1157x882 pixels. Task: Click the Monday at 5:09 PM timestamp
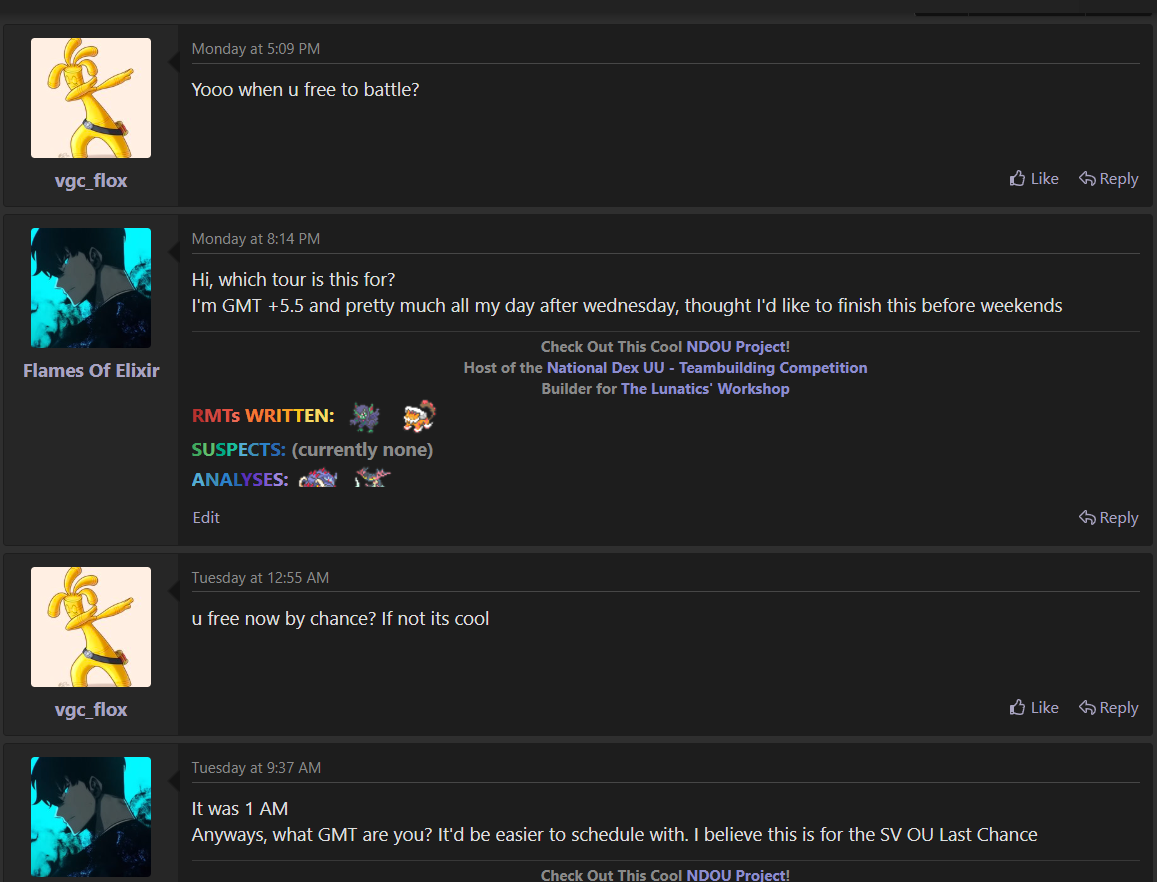[x=255, y=49]
